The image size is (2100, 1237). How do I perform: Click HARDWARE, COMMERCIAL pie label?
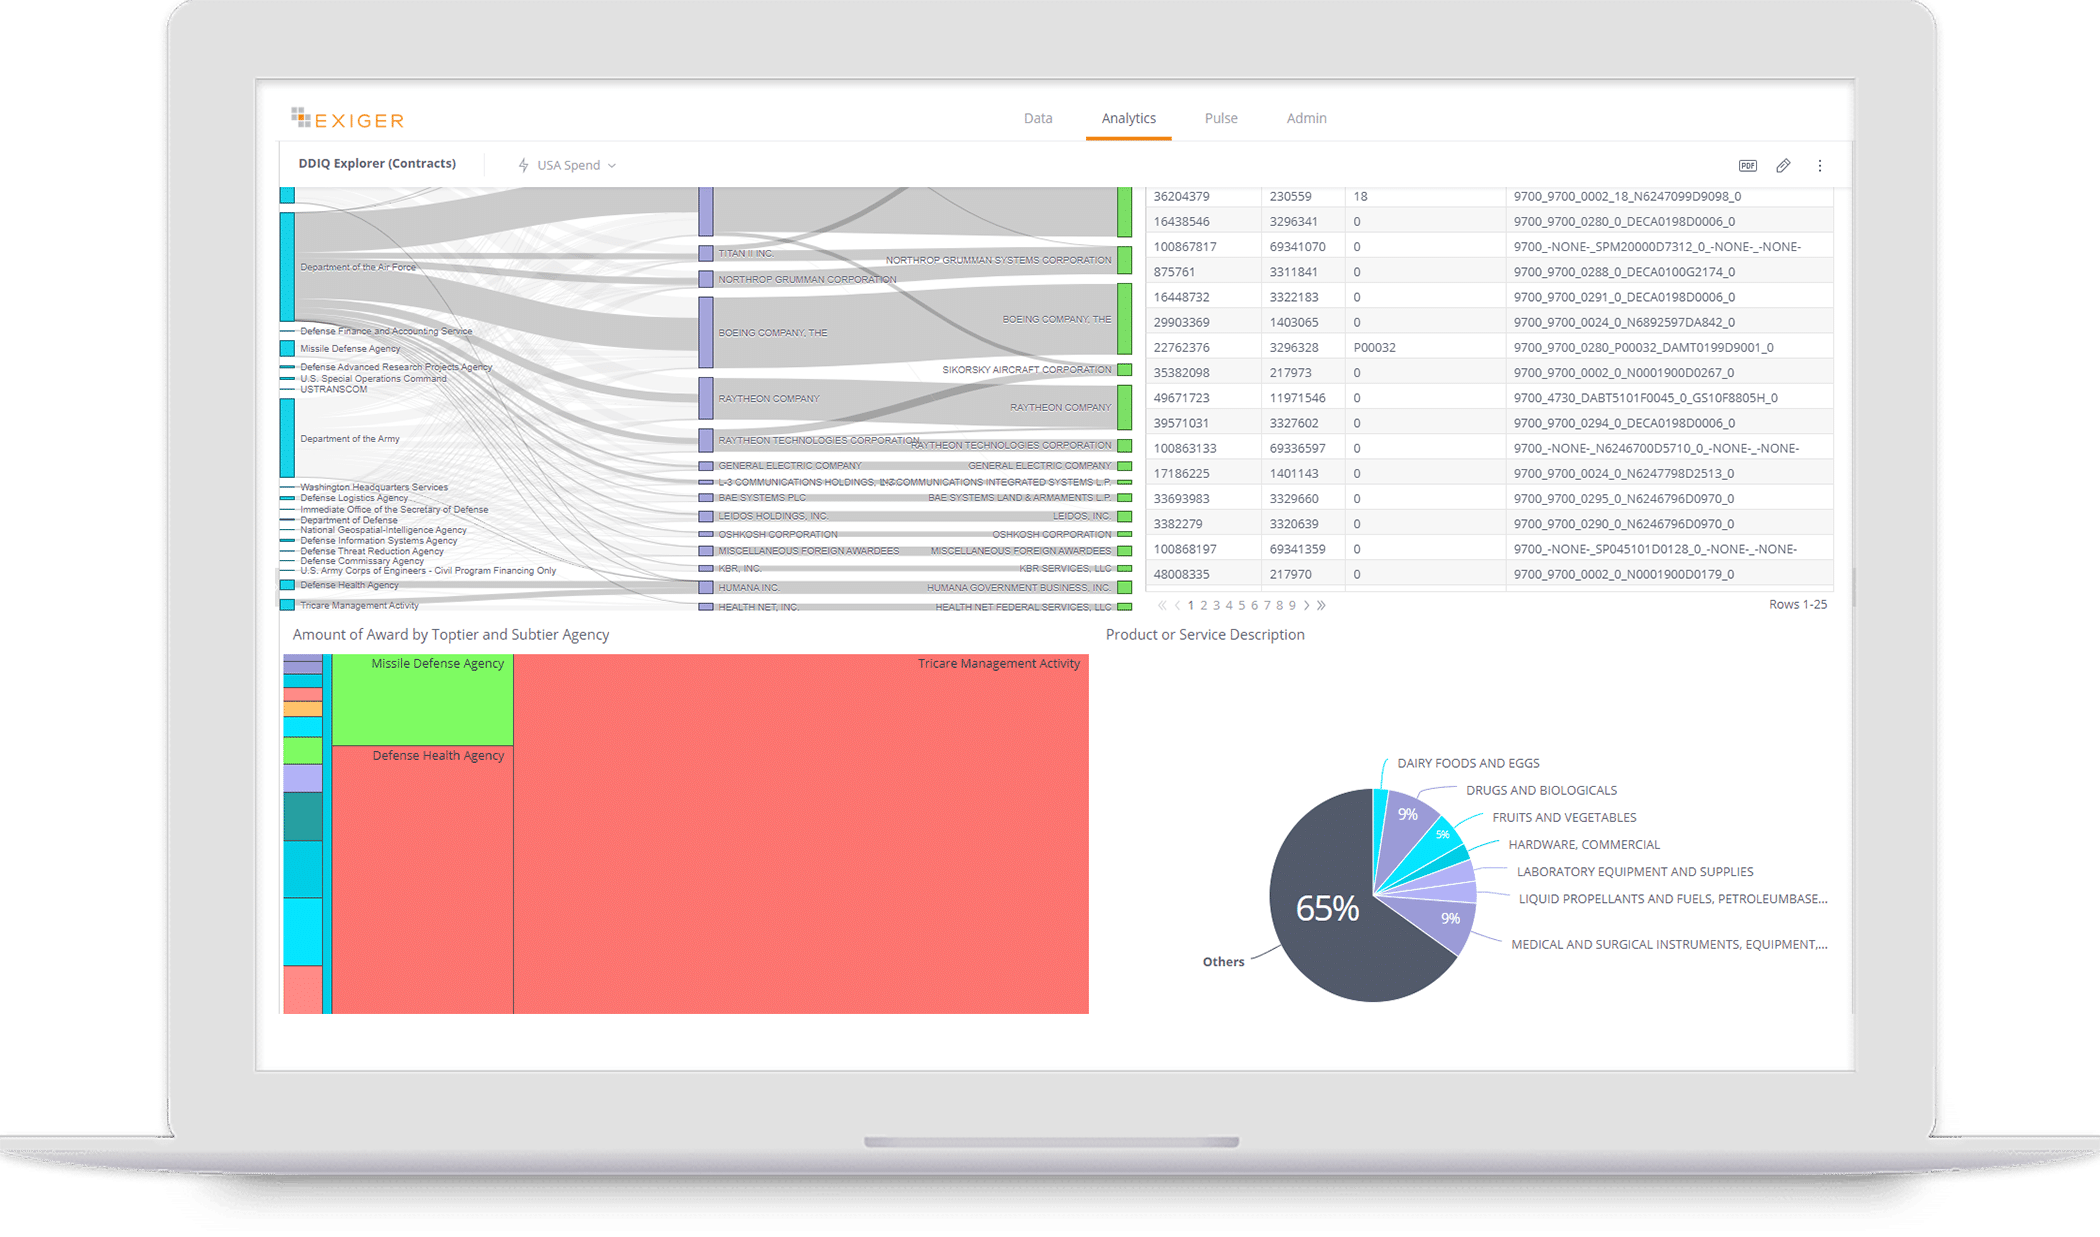coord(1584,844)
